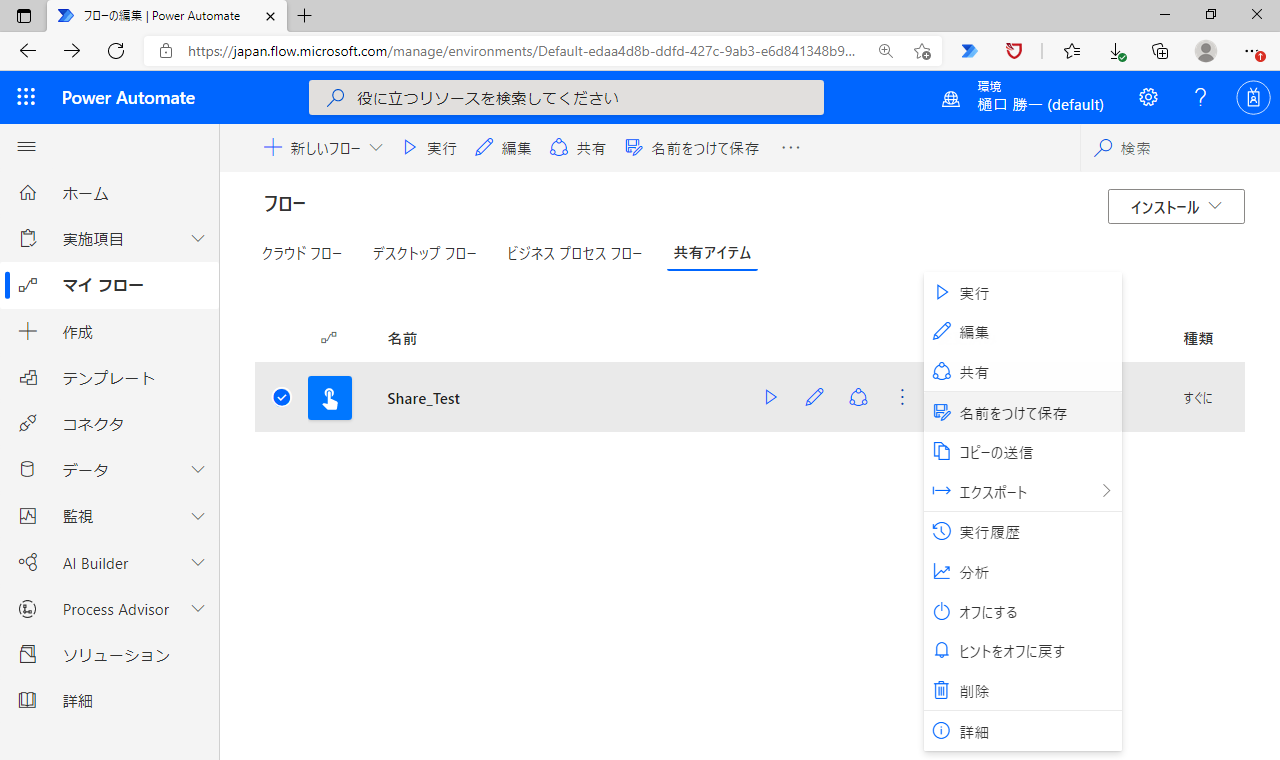Viewport: 1280px width, 760px height.
Task: Open browser collections icon
Action: point(1161,51)
